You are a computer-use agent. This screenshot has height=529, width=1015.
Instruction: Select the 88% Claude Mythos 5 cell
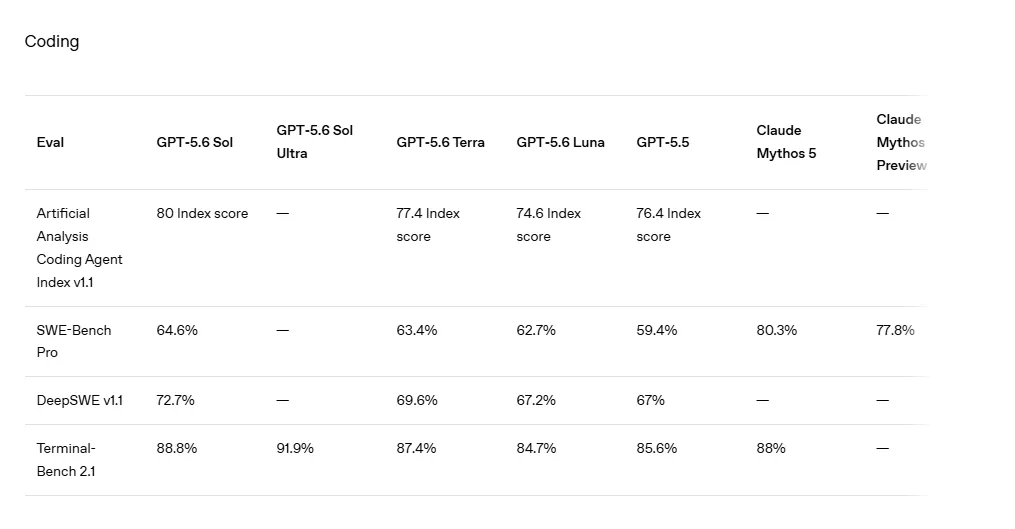(x=770, y=448)
